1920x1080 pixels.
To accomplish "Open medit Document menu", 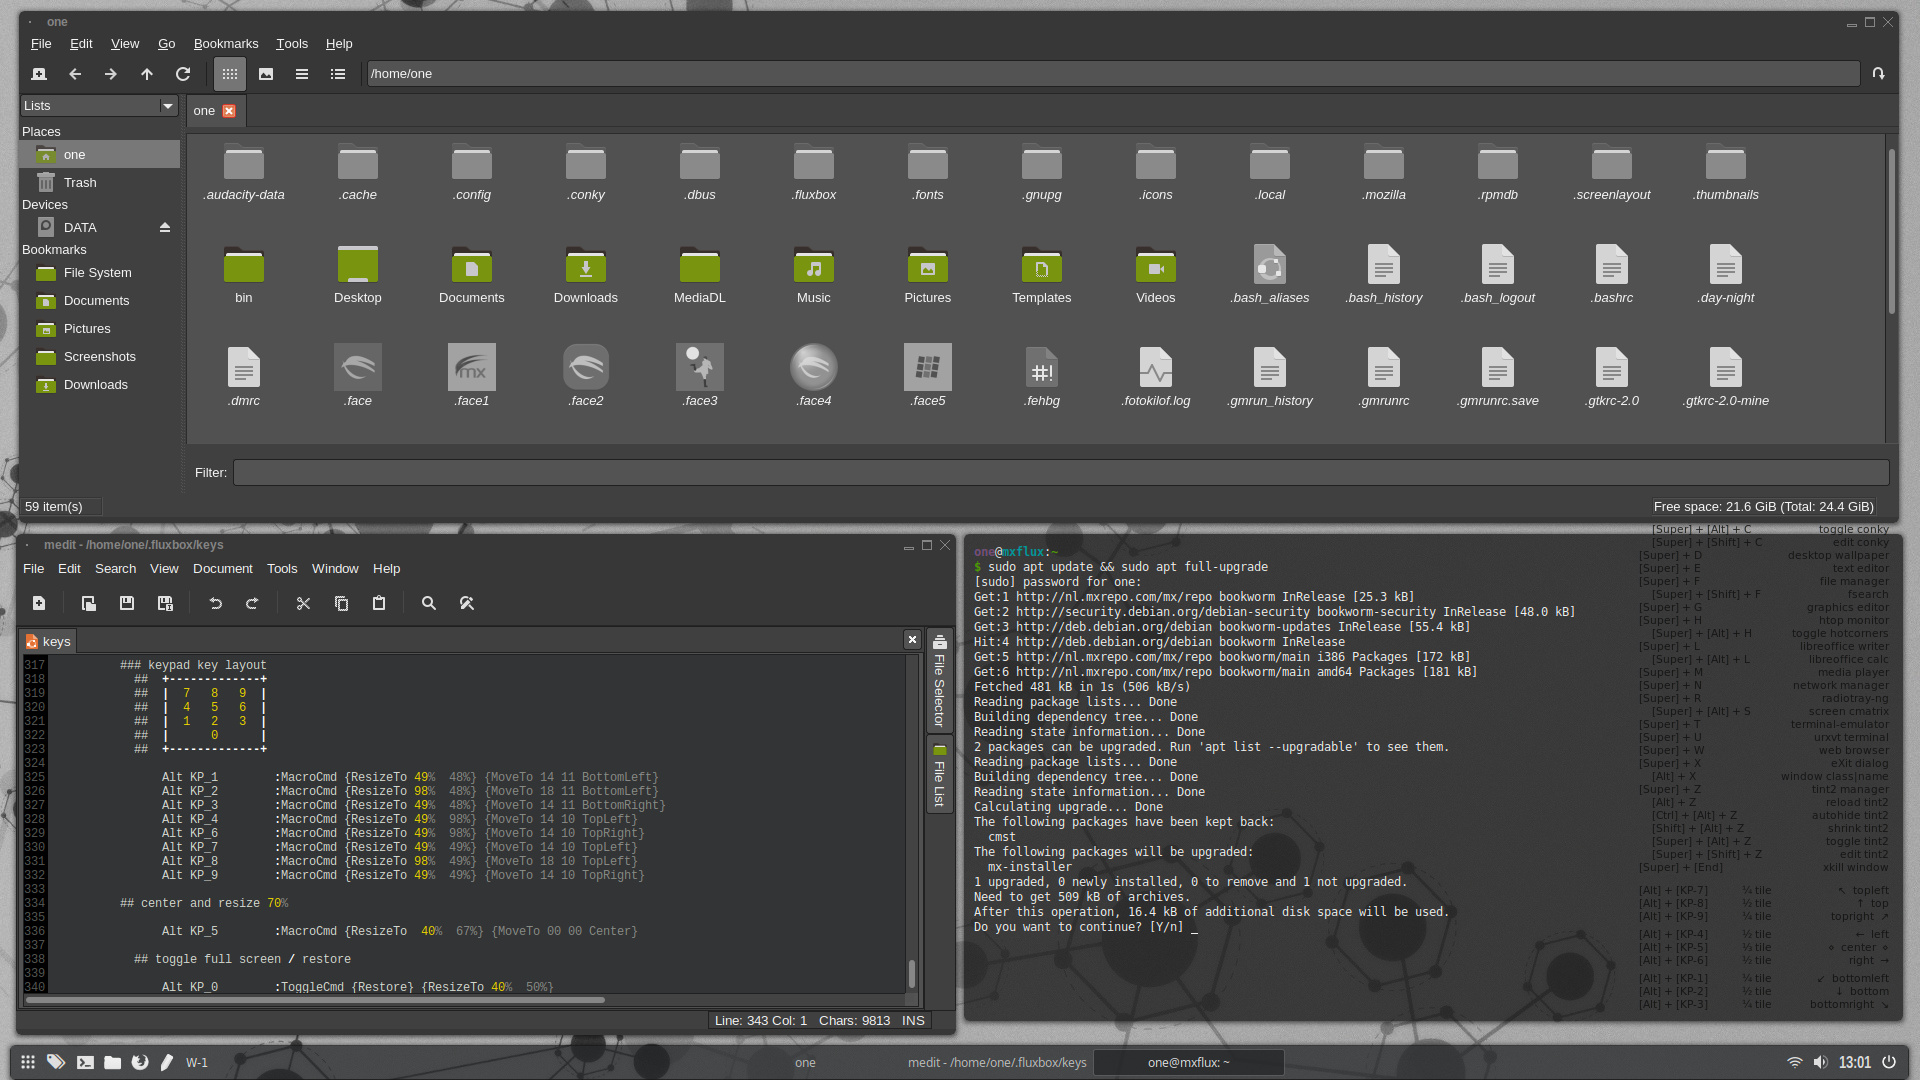I will 223,569.
